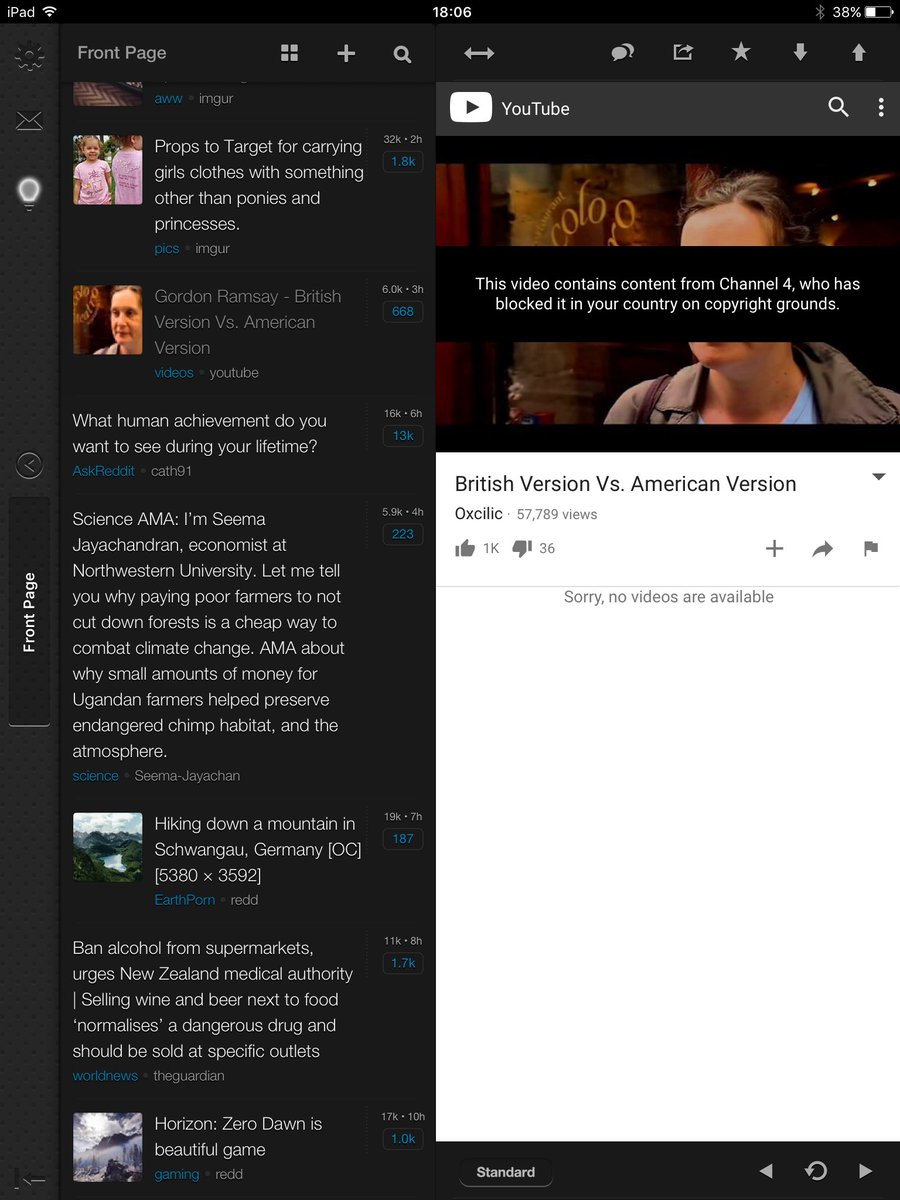The height and width of the screenshot is (1200, 900).
Task: Open gaming subreddit link
Action: point(177,1174)
